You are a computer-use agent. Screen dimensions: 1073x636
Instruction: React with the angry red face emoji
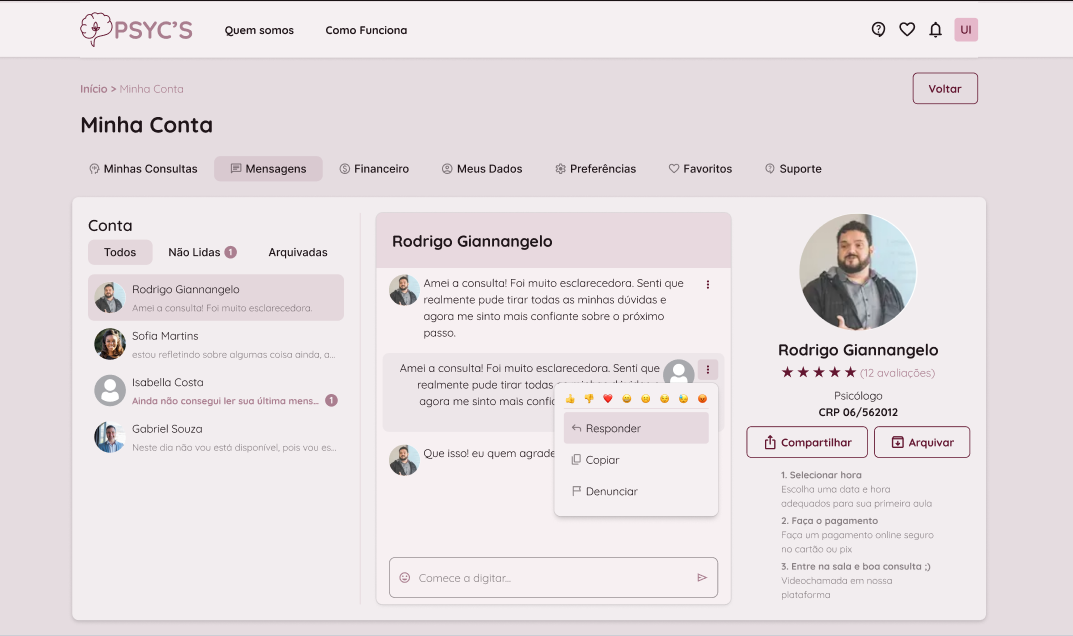pos(702,399)
